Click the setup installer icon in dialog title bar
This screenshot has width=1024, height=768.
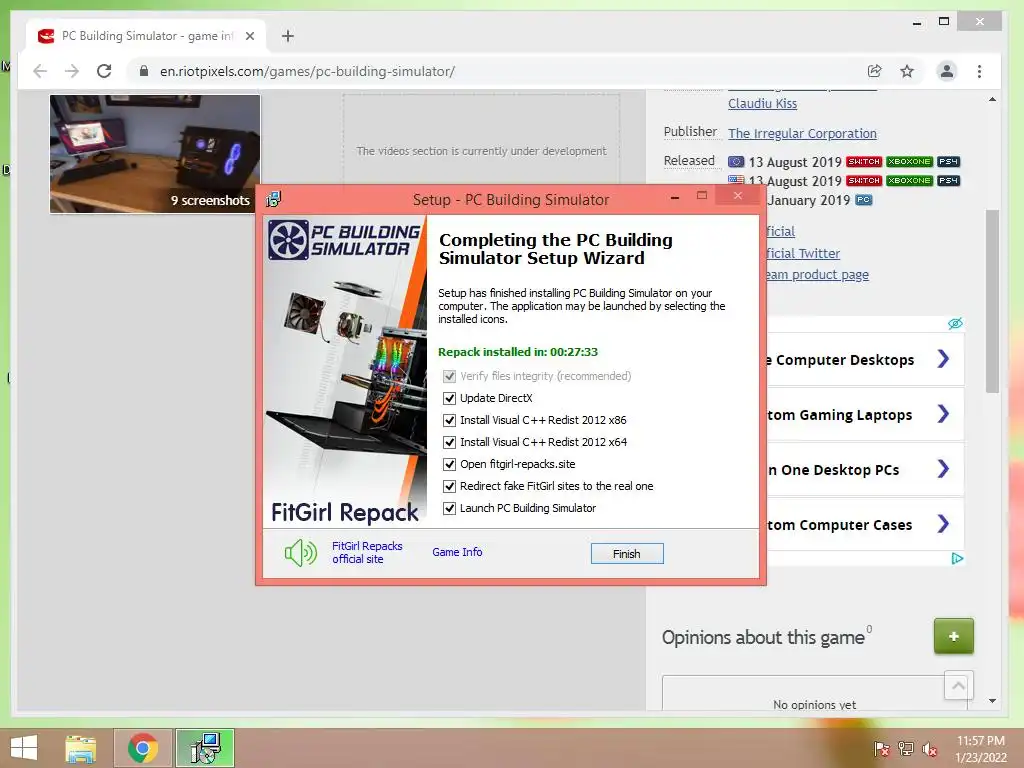point(274,199)
